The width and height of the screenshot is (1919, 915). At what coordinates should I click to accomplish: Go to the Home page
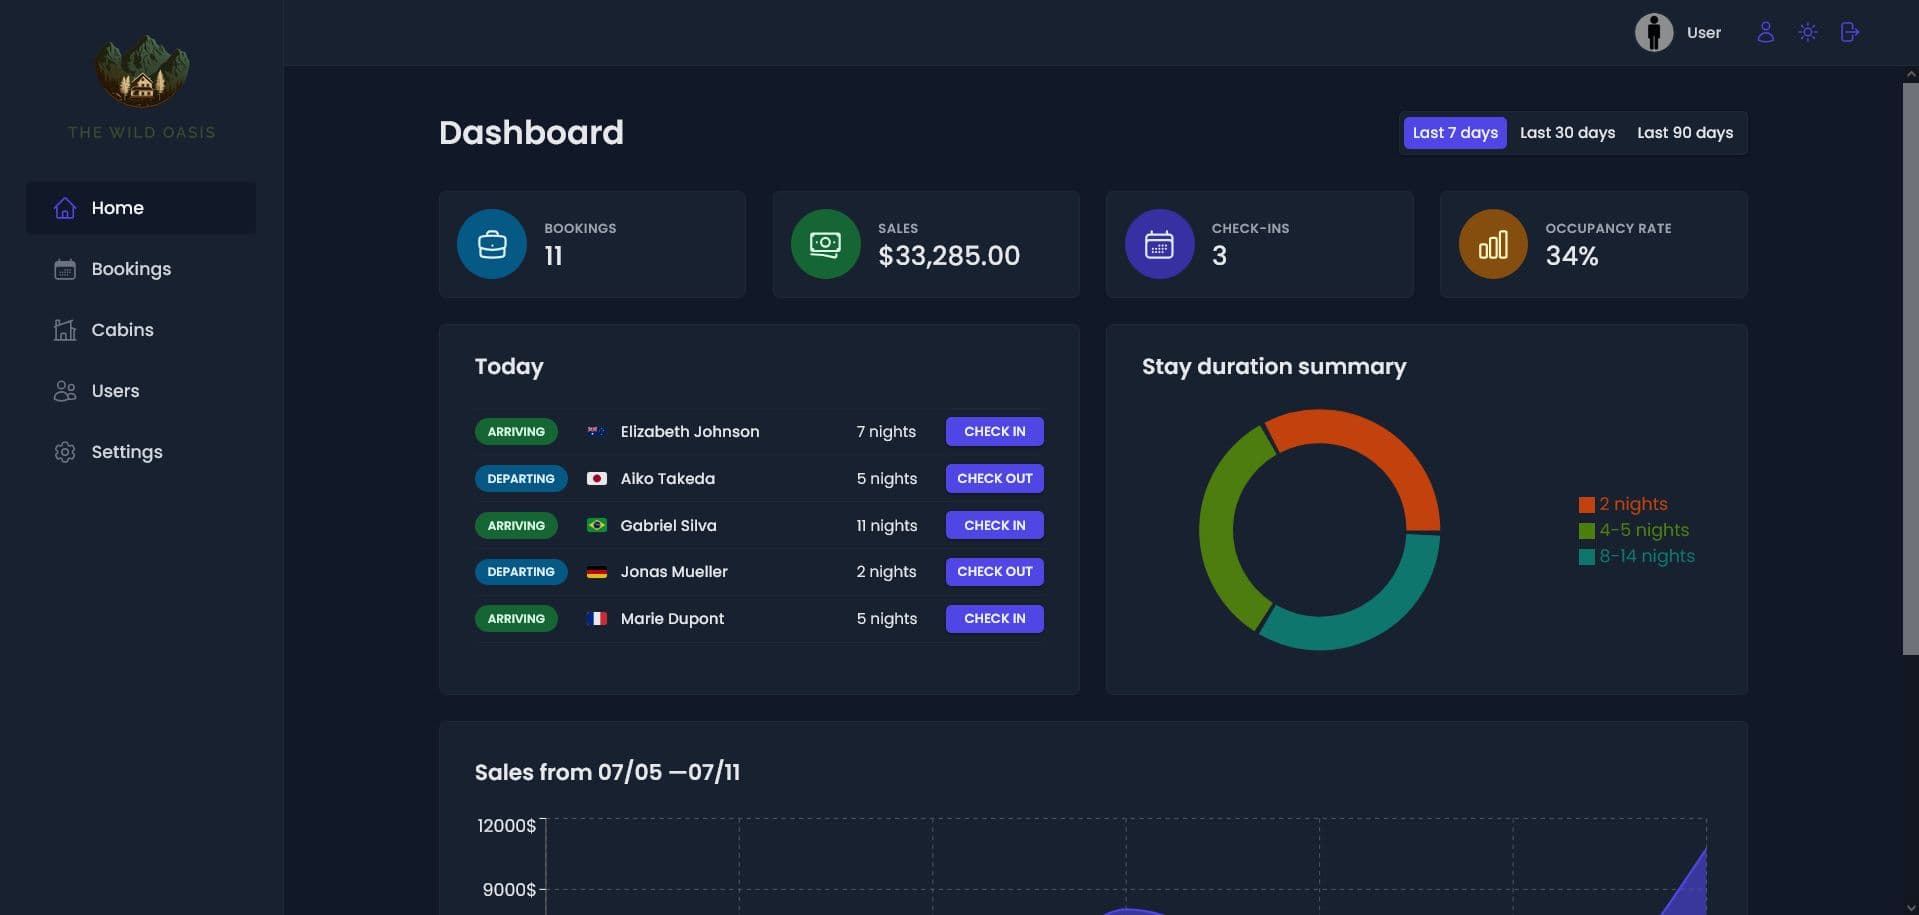click(x=141, y=208)
